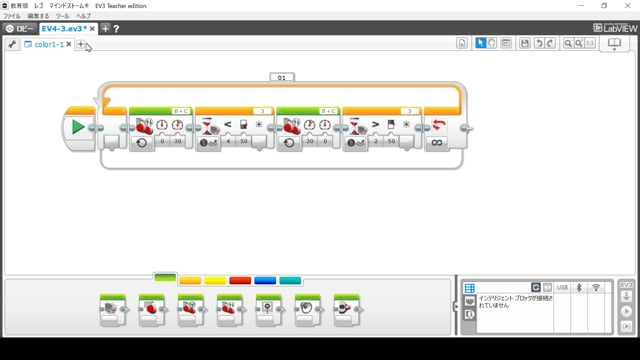
Task: Pick the Medium Motor block in palette
Action: (x=113, y=310)
